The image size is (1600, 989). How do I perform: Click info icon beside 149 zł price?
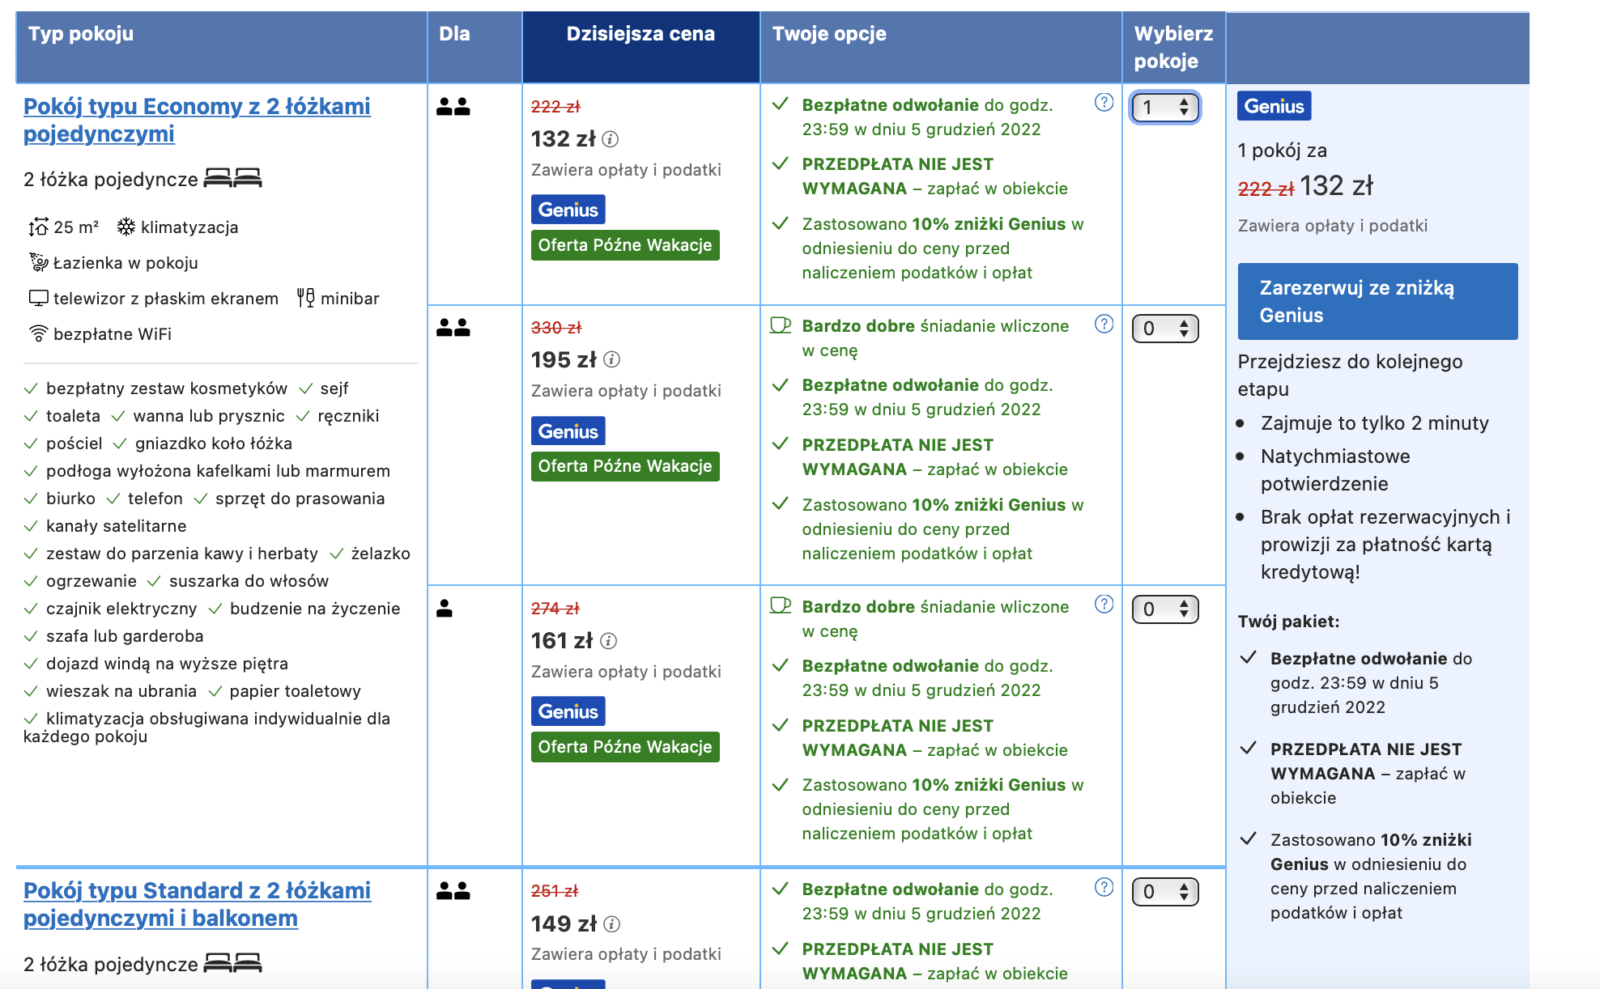point(612,925)
